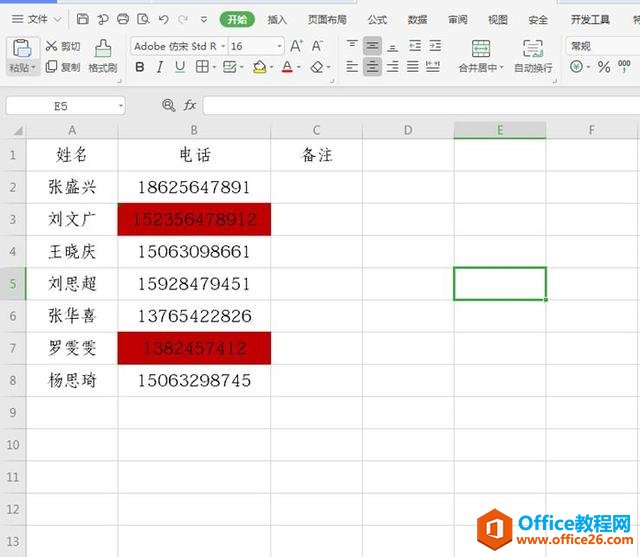
Task: Open the fx insert function dialog
Action: (190, 106)
